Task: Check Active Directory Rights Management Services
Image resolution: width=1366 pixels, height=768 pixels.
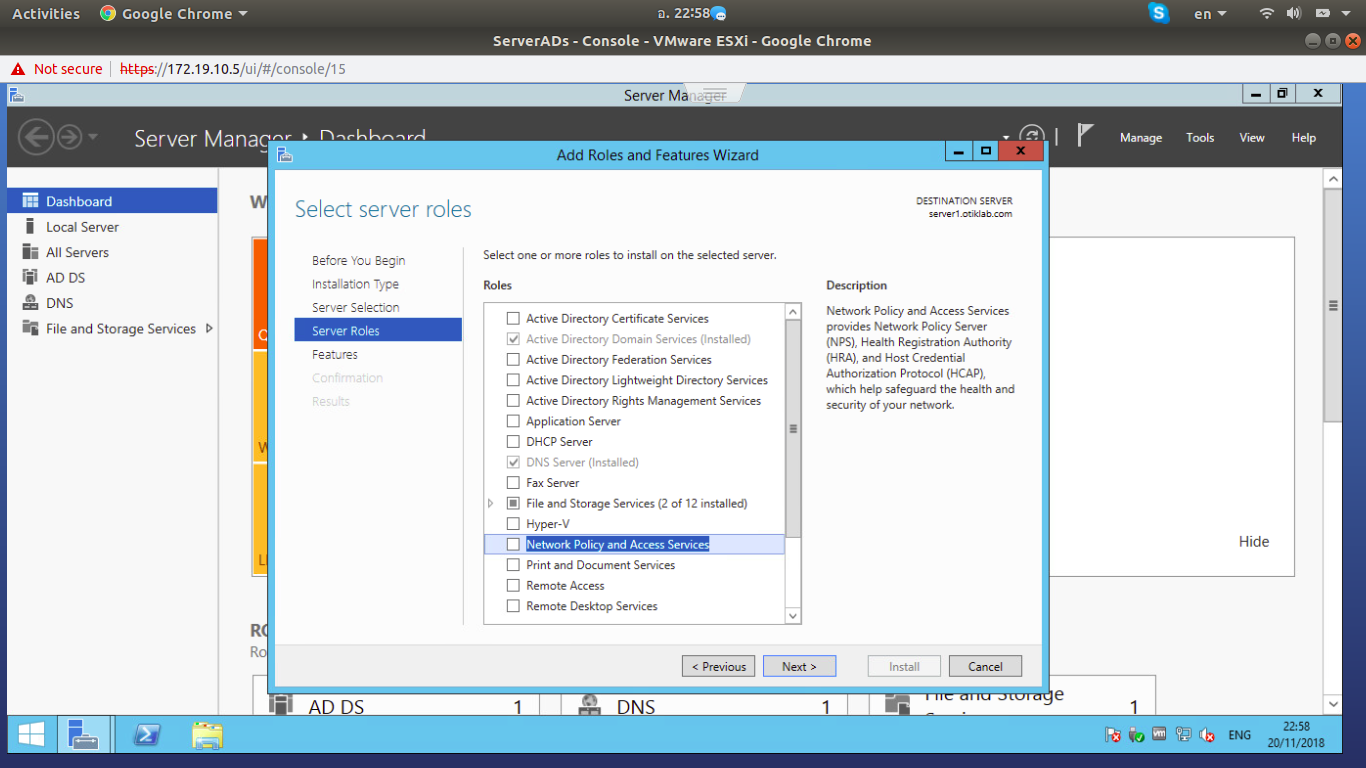Action: tap(513, 400)
